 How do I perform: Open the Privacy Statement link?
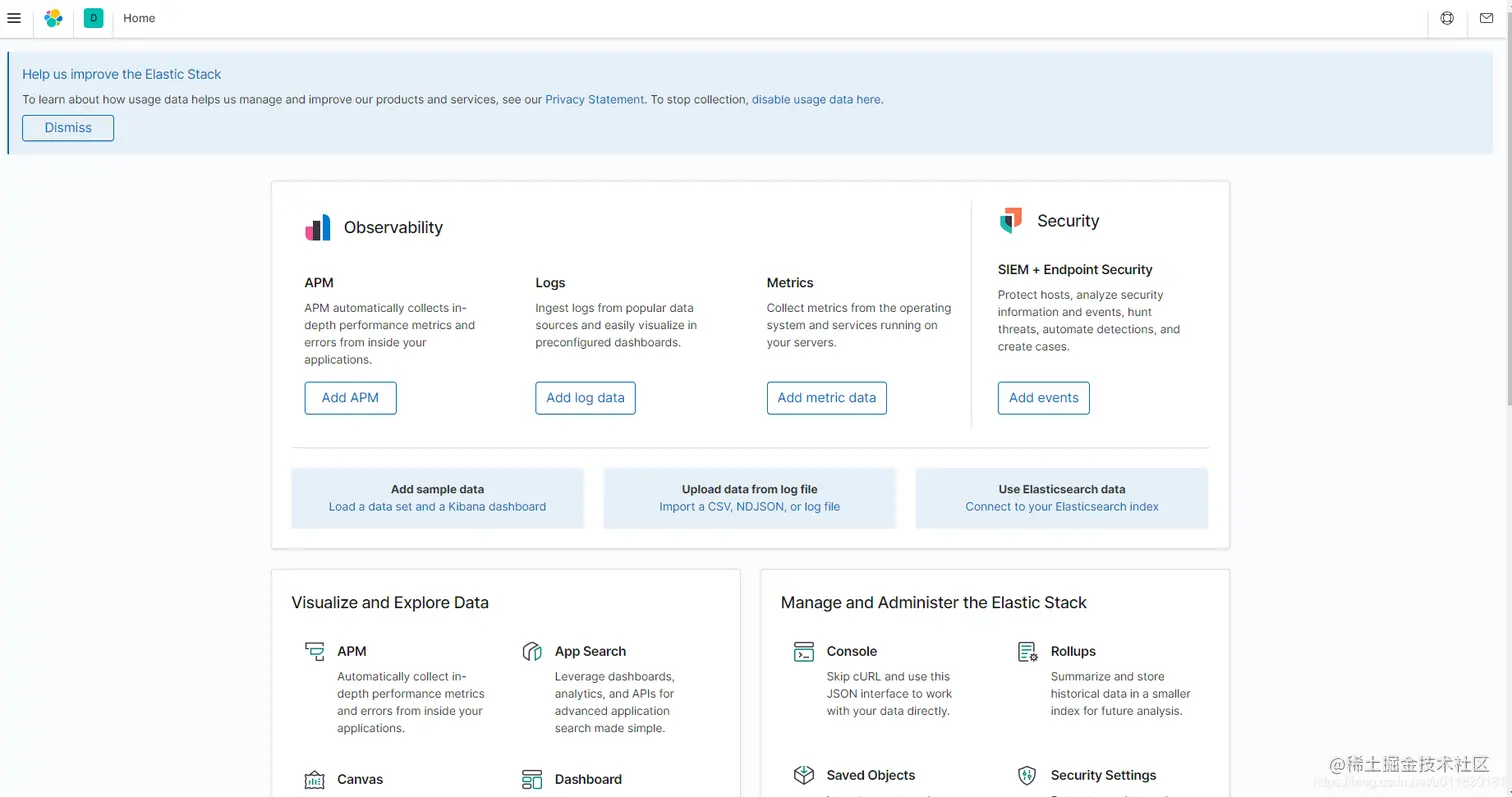[594, 100]
